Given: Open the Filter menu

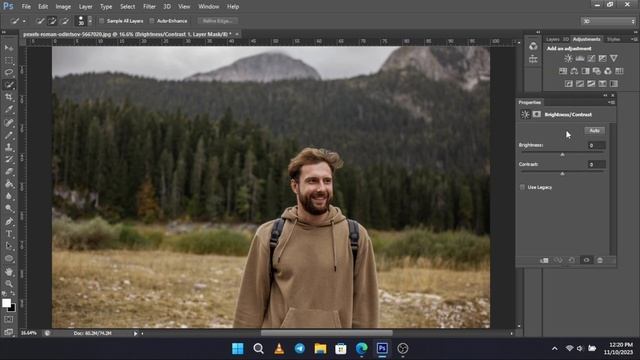Looking at the screenshot, I should (x=149, y=7).
